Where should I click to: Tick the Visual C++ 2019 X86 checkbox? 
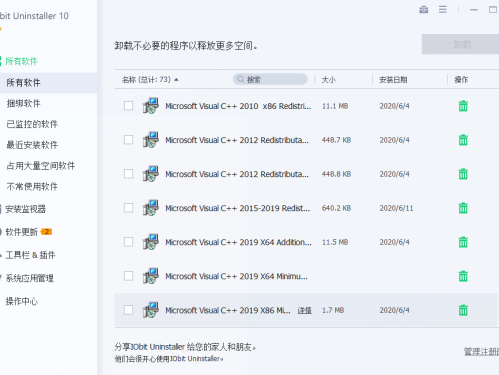128,310
